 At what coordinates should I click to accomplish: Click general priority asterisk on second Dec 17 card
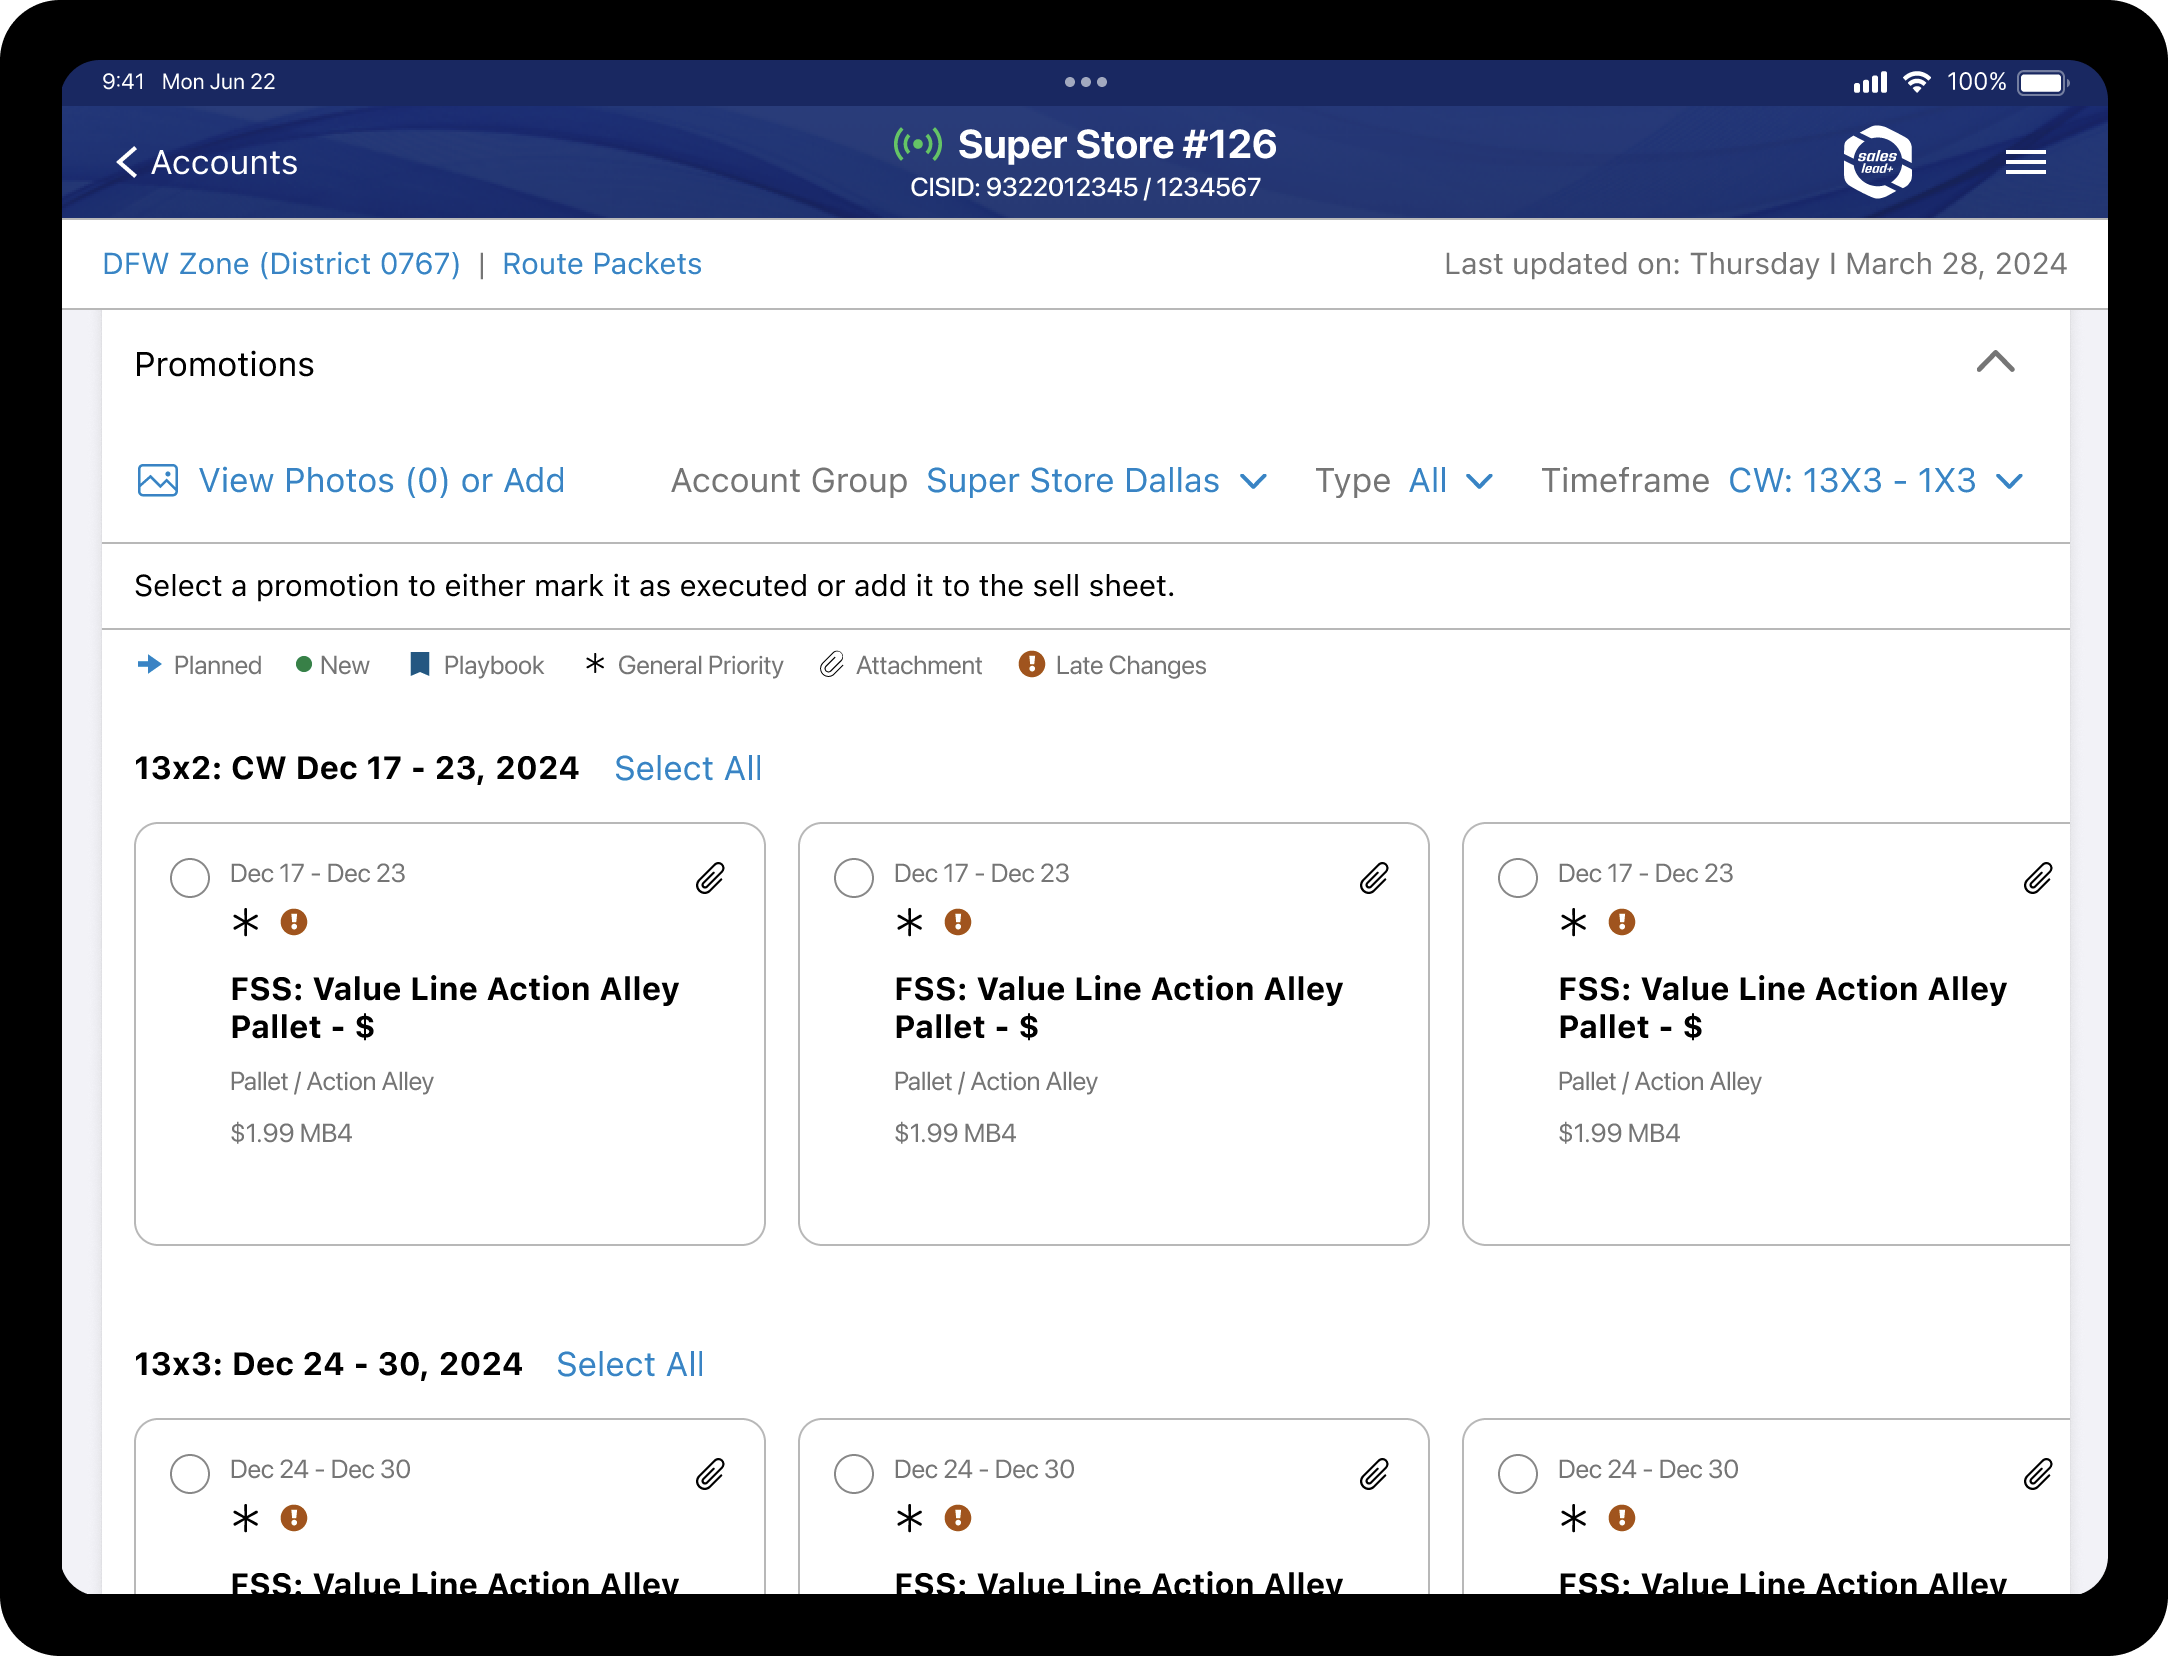(x=909, y=922)
